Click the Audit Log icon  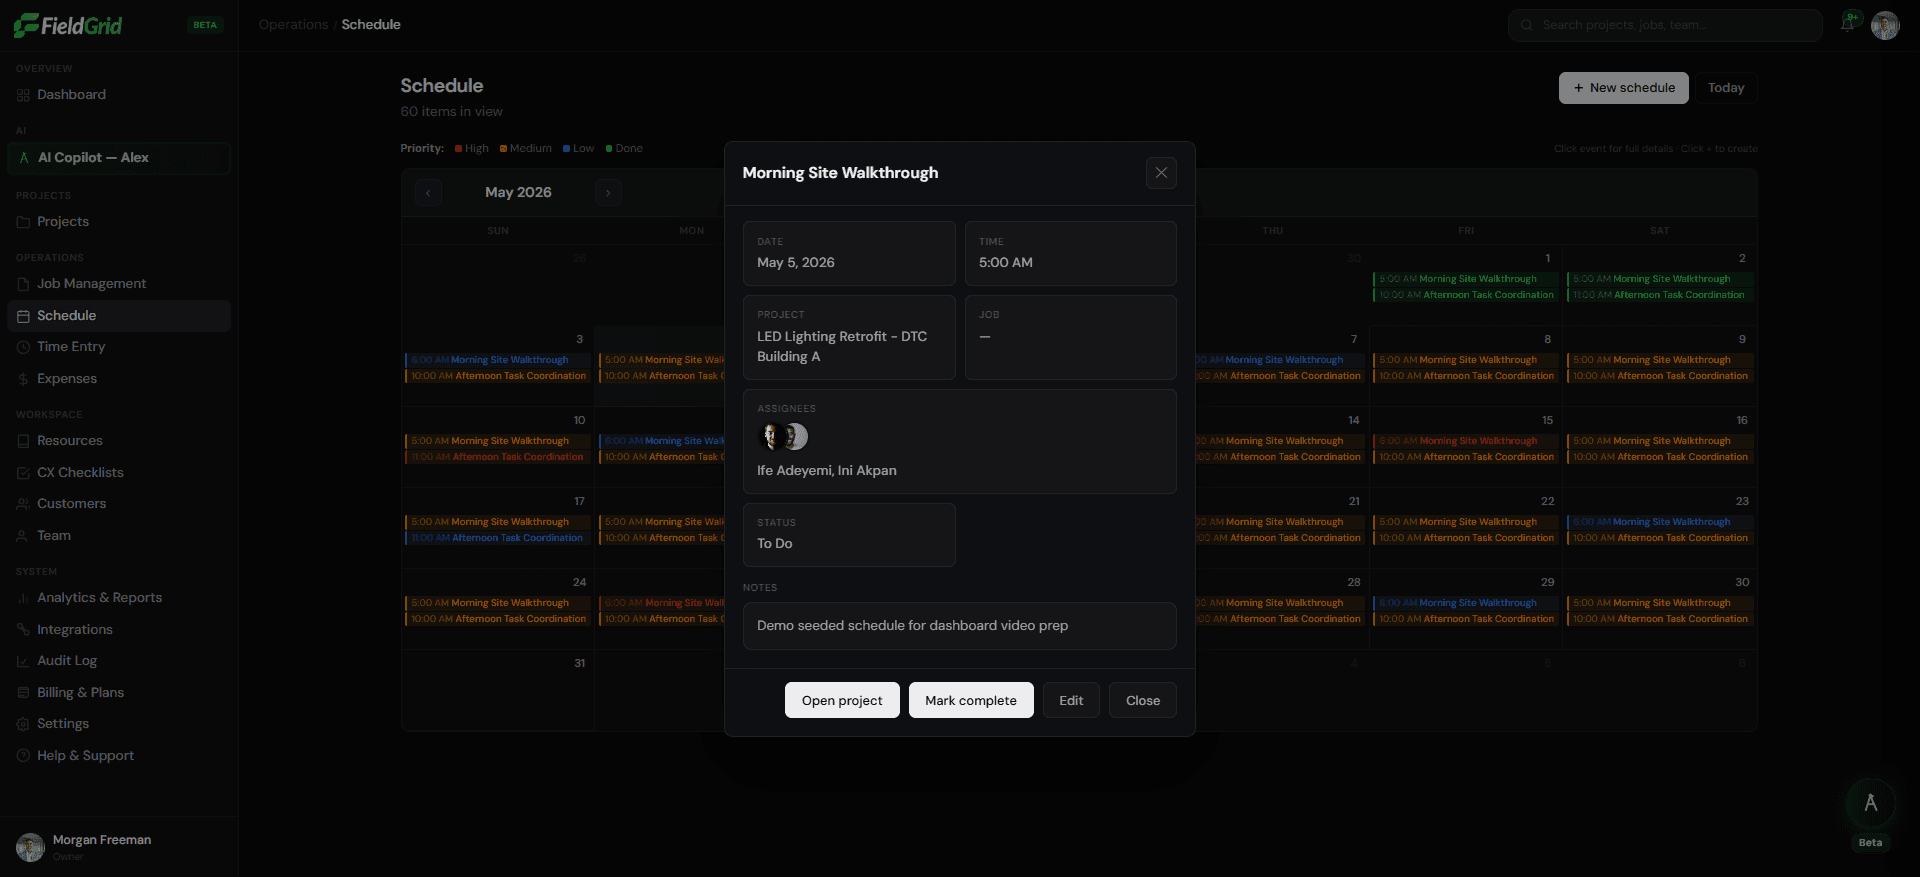pos(23,661)
